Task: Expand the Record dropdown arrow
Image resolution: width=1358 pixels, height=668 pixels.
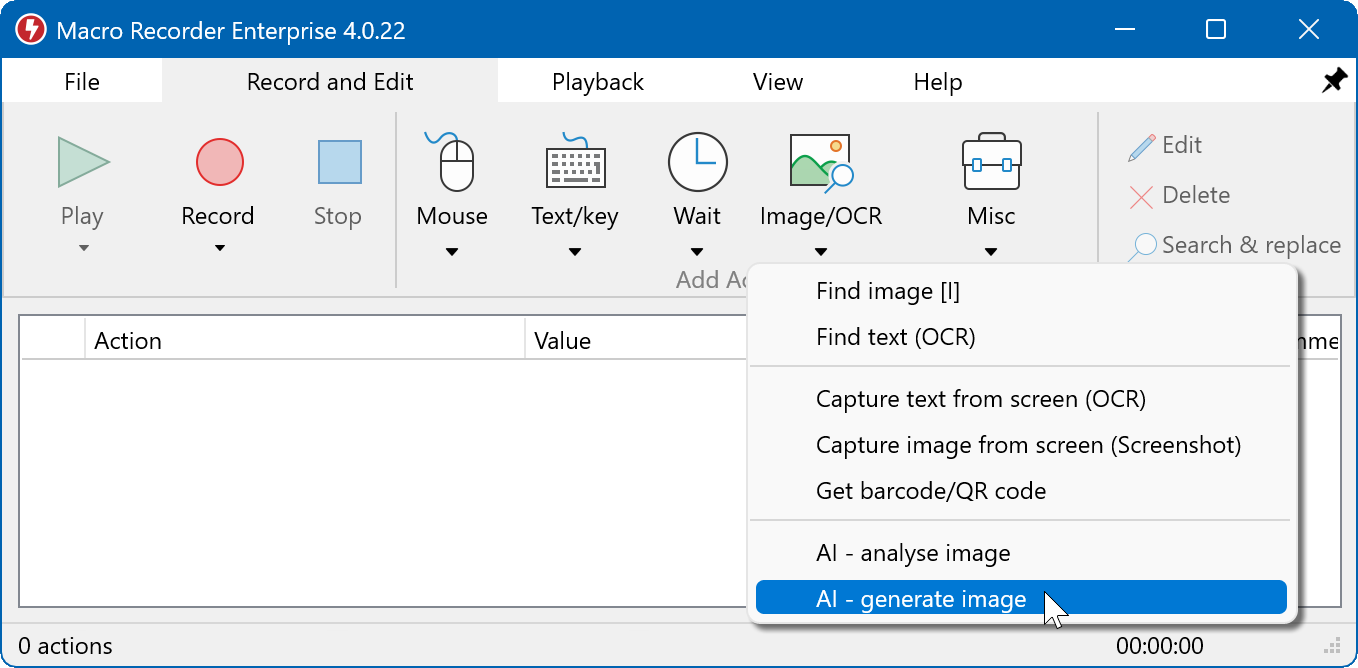Action: (x=220, y=249)
